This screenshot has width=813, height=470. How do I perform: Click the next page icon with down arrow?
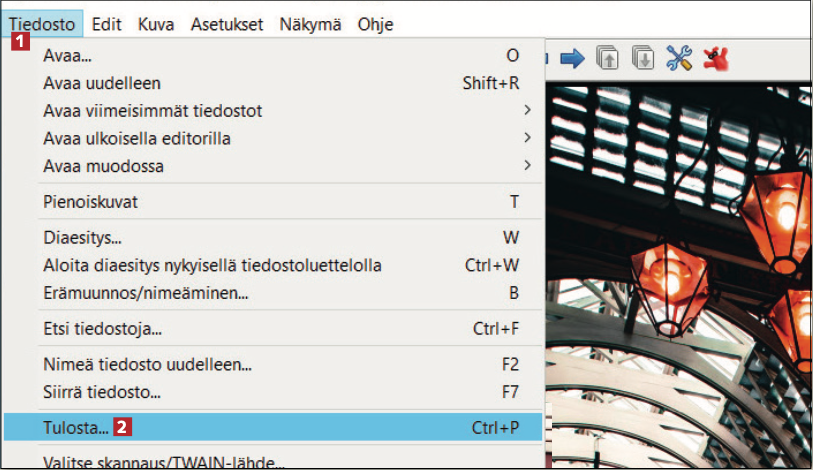point(643,58)
